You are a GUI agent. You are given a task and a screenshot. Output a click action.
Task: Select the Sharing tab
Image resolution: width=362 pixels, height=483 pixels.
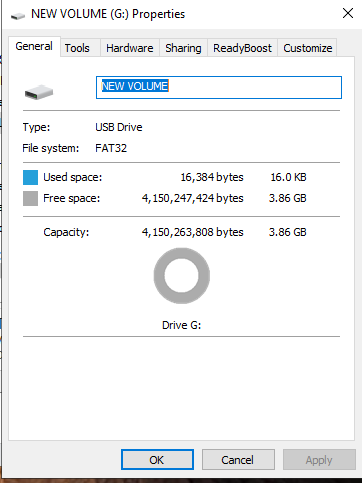(183, 48)
